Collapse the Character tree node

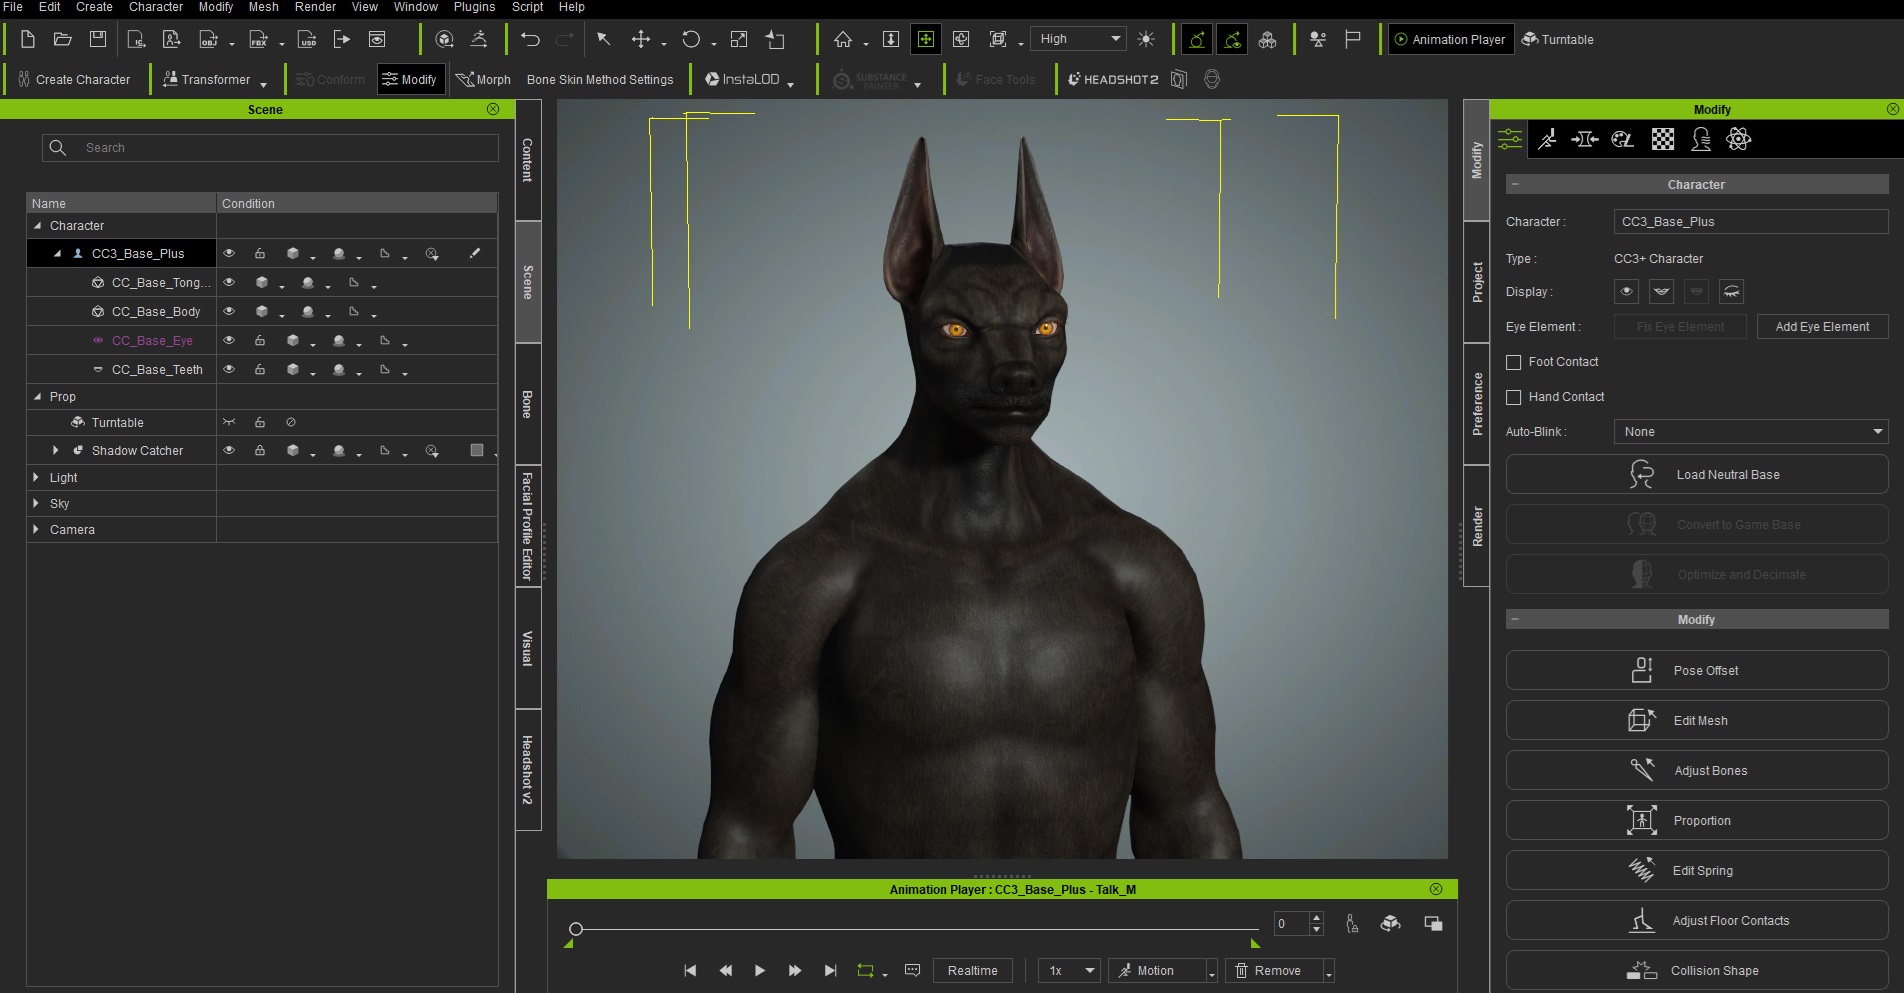point(38,226)
